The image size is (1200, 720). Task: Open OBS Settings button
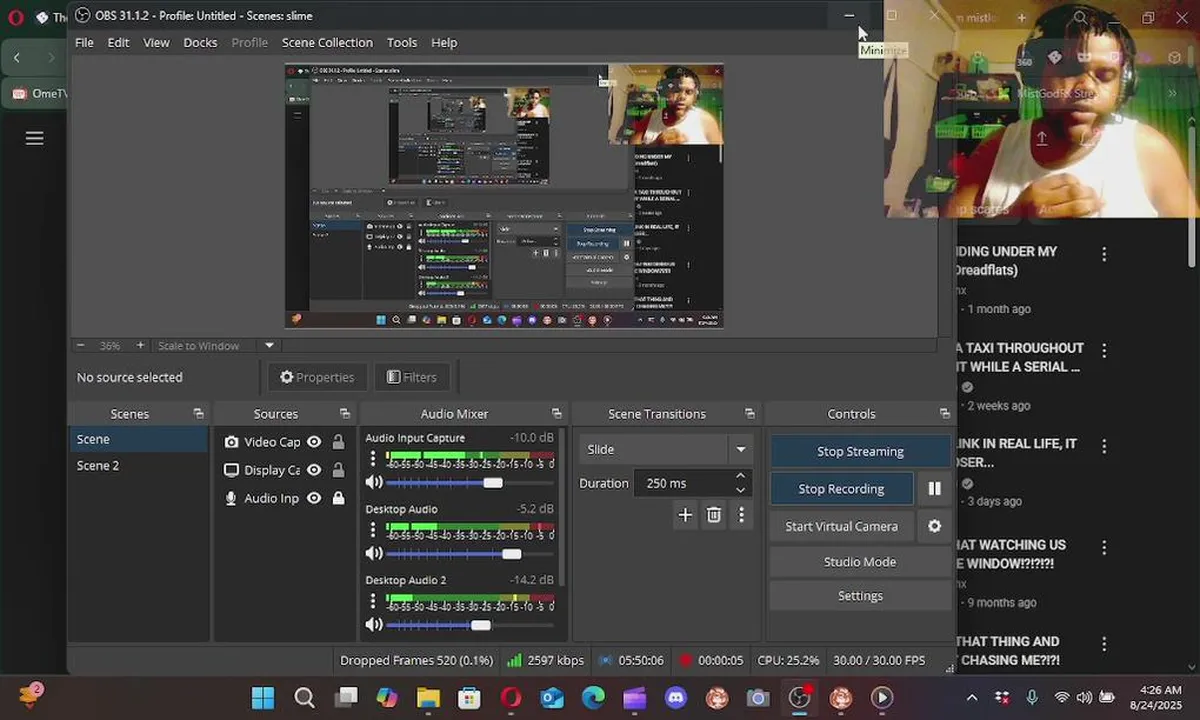click(860, 596)
